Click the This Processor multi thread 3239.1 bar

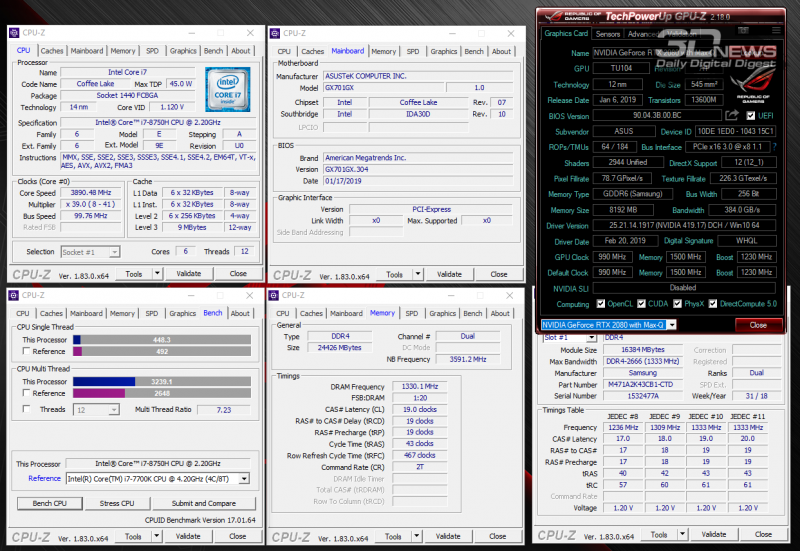tap(162, 382)
